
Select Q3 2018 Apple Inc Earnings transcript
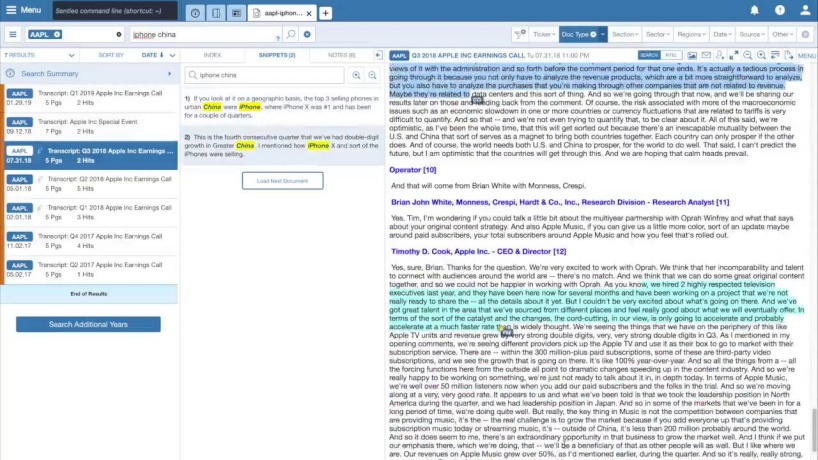[x=90, y=155]
